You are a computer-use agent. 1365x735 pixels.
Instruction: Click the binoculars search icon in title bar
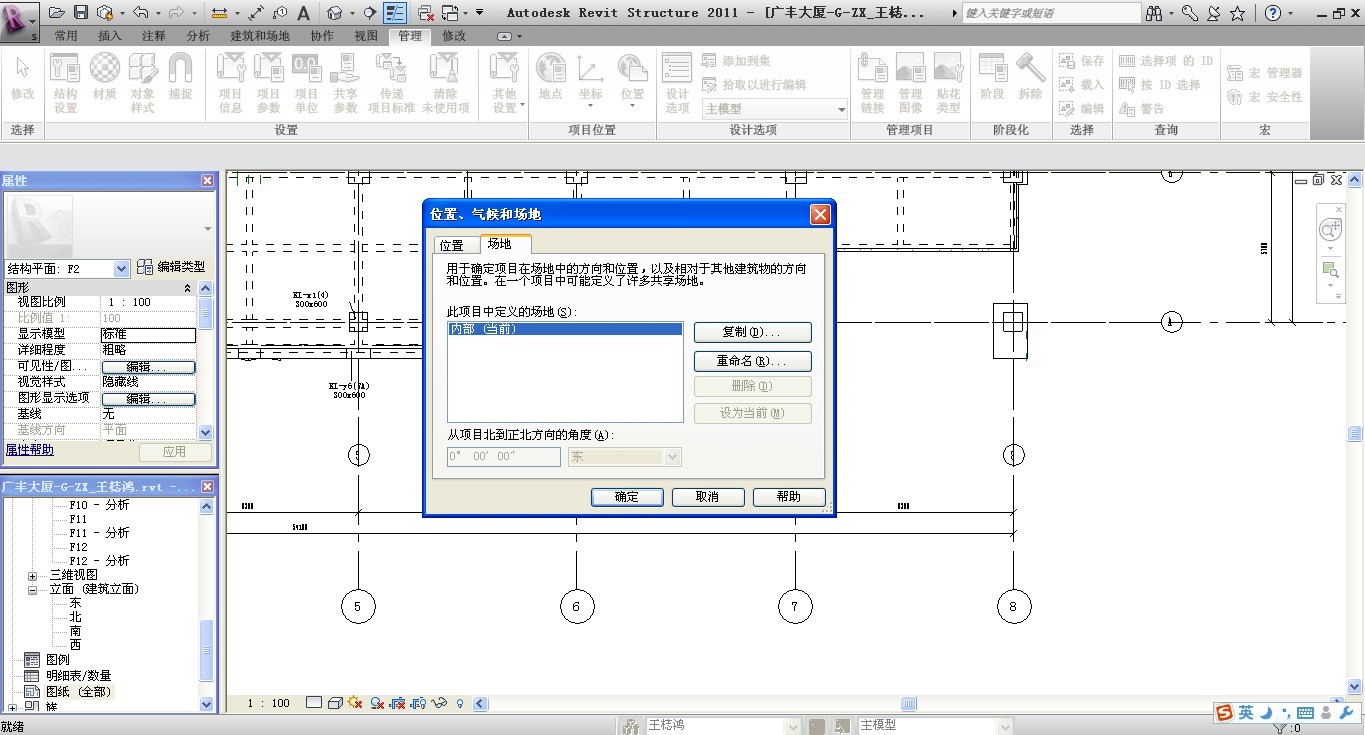click(1155, 13)
